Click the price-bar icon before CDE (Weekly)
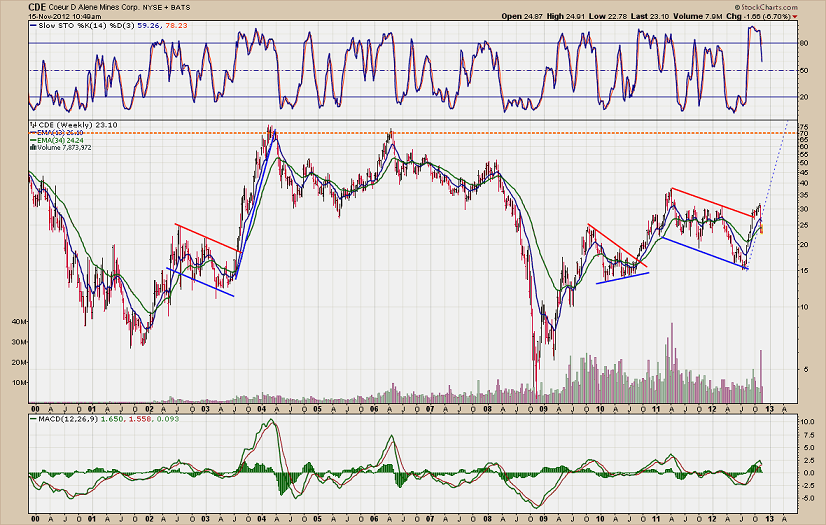826x525 pixels. coord(33,125)
